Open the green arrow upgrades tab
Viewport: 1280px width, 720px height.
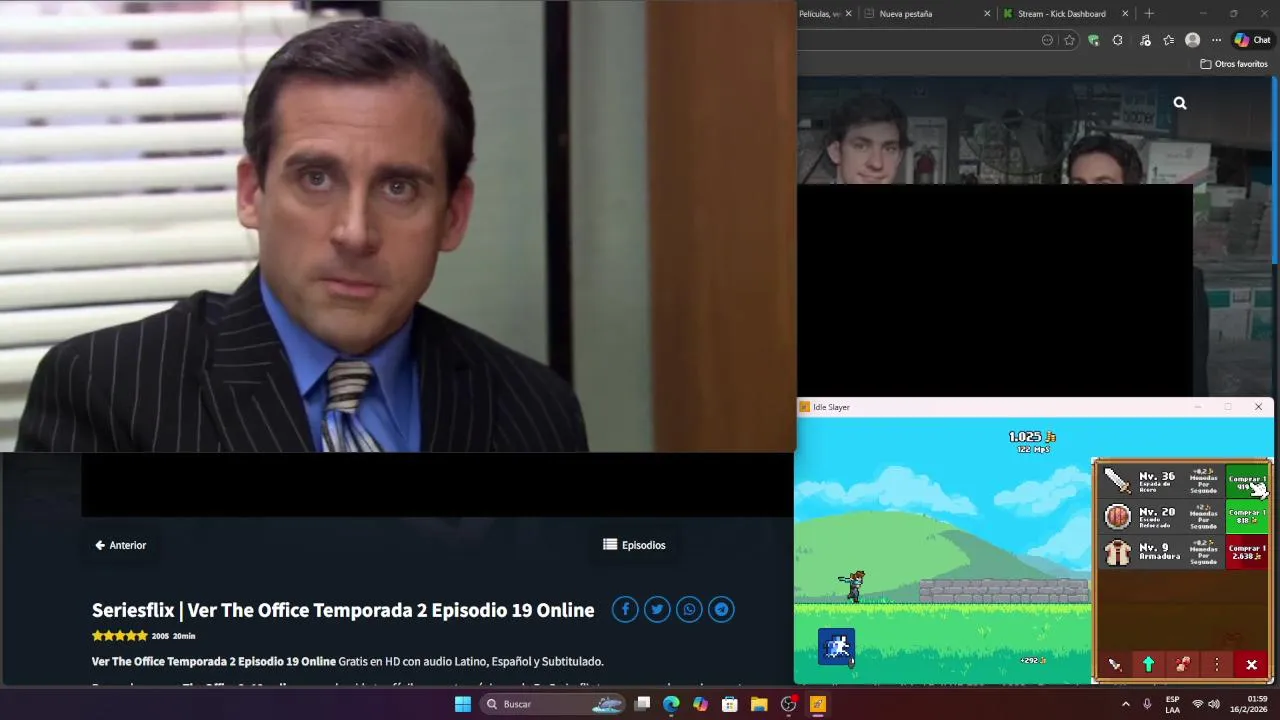[x=1148, y=665]
